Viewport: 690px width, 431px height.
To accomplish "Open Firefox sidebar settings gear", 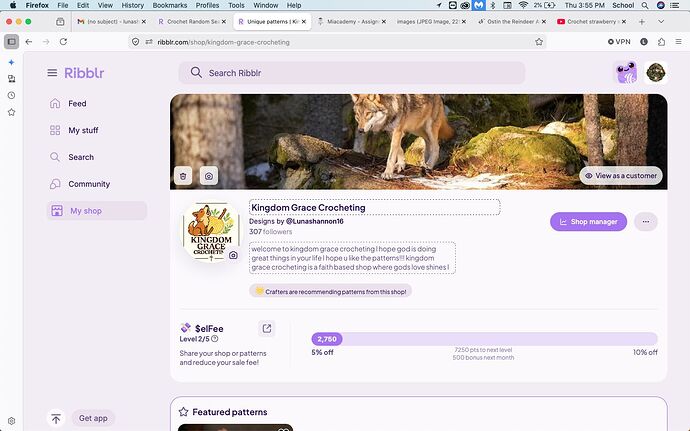I will click(11, 421).
